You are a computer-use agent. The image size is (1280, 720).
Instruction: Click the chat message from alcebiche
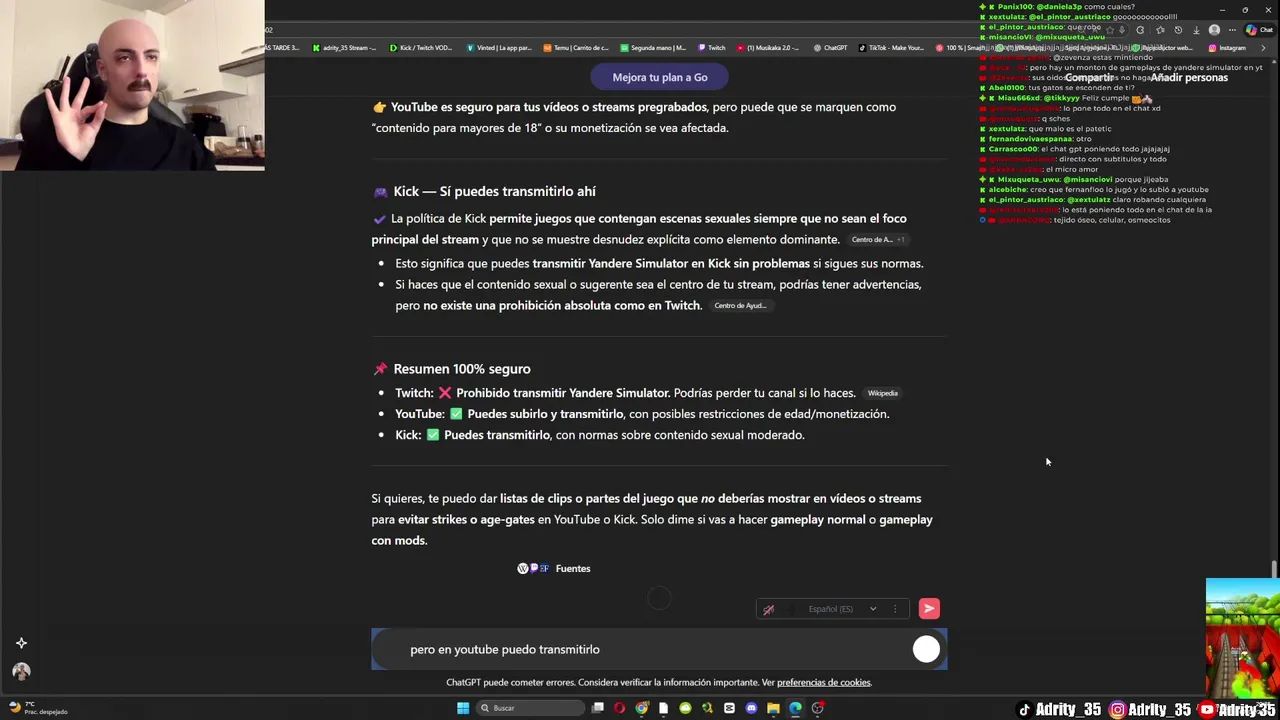click(x=1094, y=189)
